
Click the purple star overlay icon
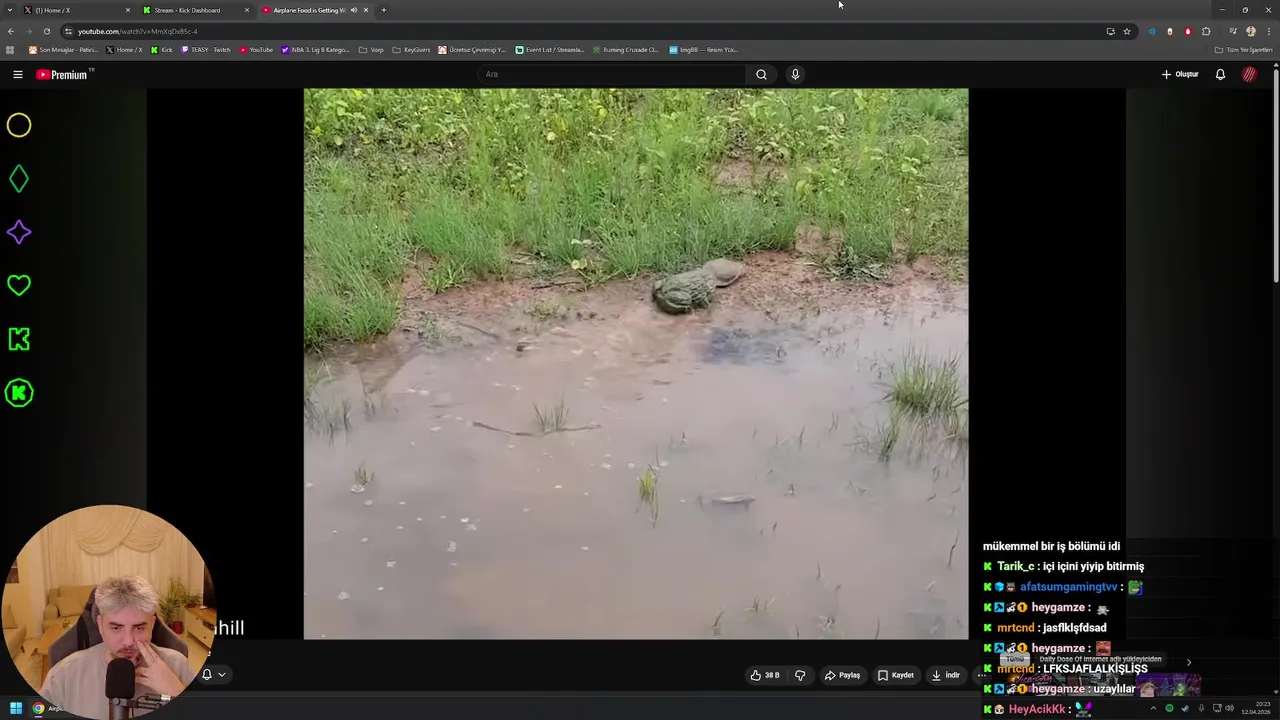click(x=19, y=232)
